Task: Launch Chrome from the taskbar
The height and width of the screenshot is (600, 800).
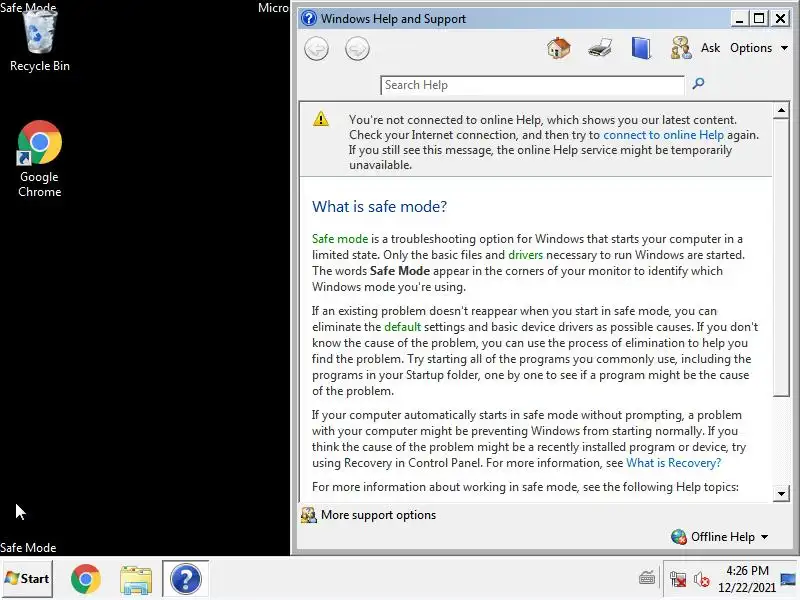Action: click(85, 579)
